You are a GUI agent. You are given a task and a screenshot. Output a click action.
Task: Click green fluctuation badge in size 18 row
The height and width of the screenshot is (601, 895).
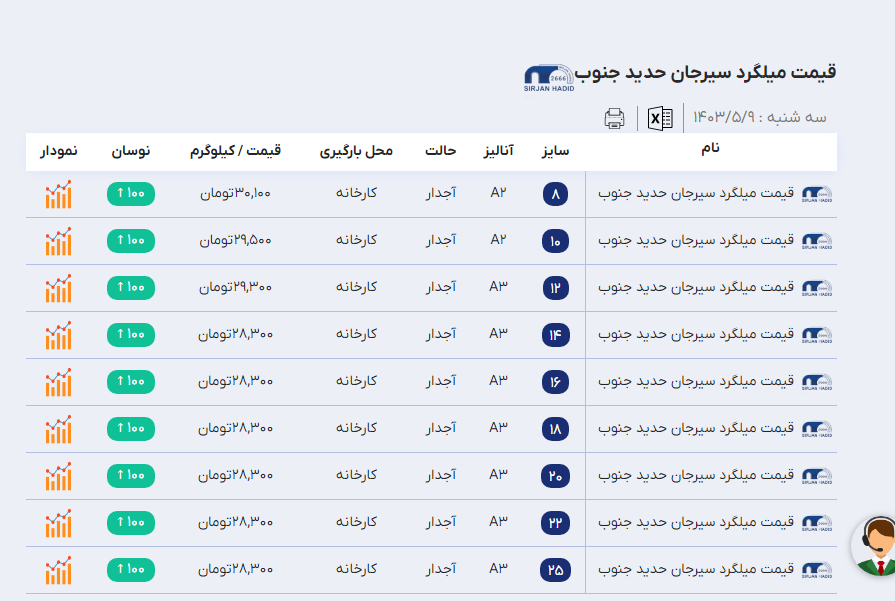[x=130, y=429]
